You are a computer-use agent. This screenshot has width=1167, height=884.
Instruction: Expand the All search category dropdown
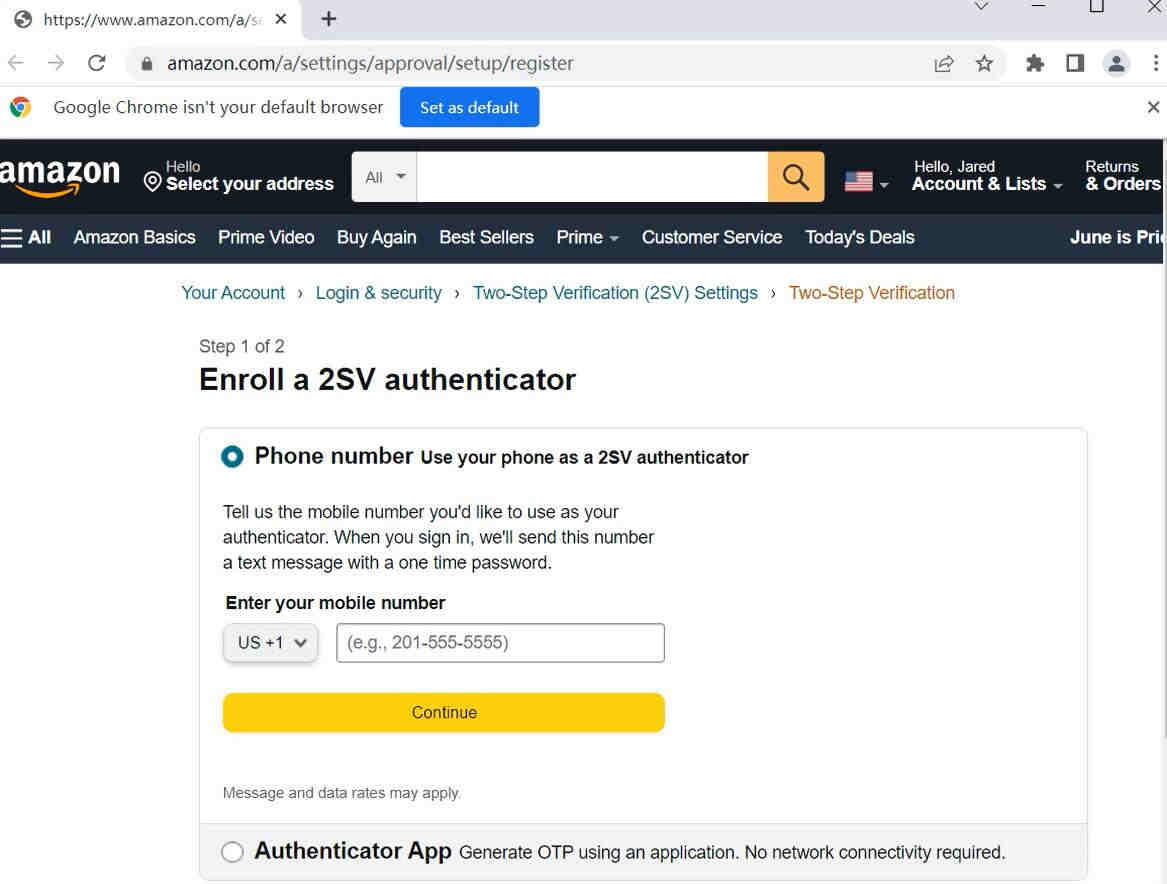385,177
